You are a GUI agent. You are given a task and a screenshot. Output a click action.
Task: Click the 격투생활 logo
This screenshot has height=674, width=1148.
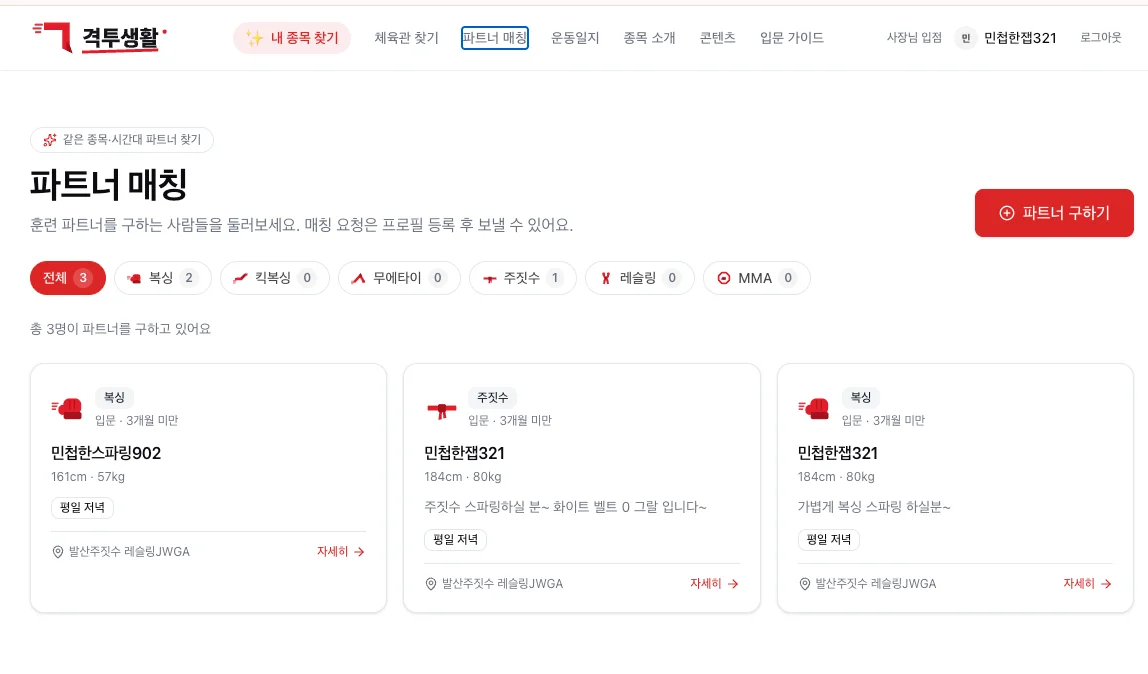[100, 37]
